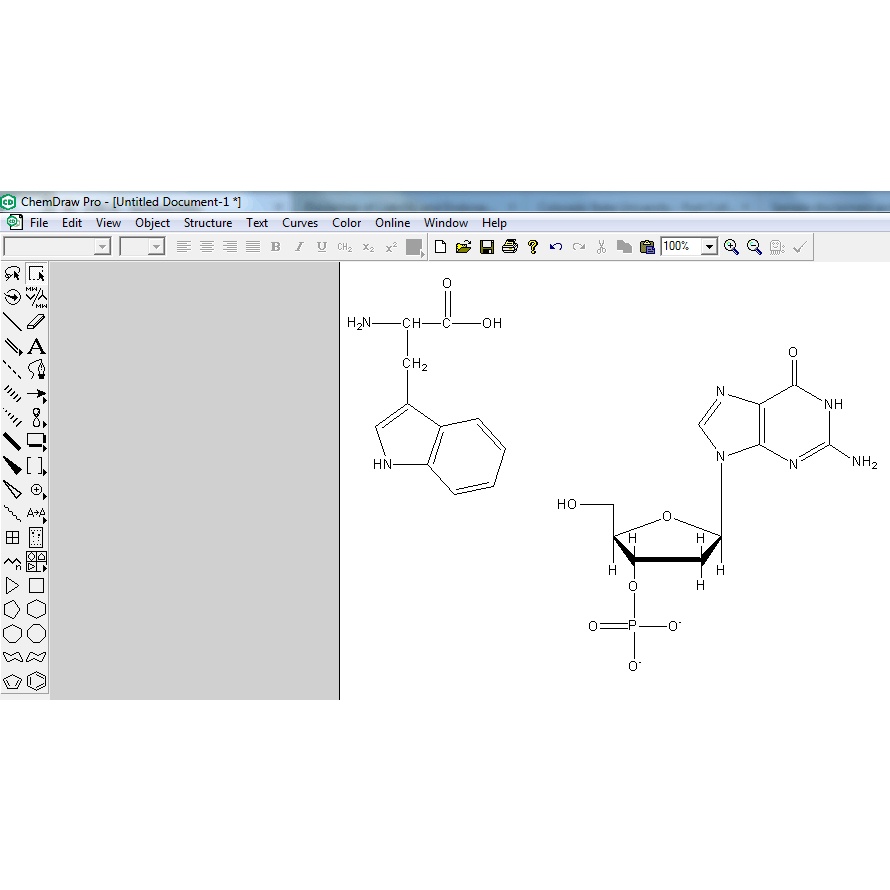The height and width of the screenshot is (890, 890).
Task: Select the Solid Bond tool
Action: [12, 322]
